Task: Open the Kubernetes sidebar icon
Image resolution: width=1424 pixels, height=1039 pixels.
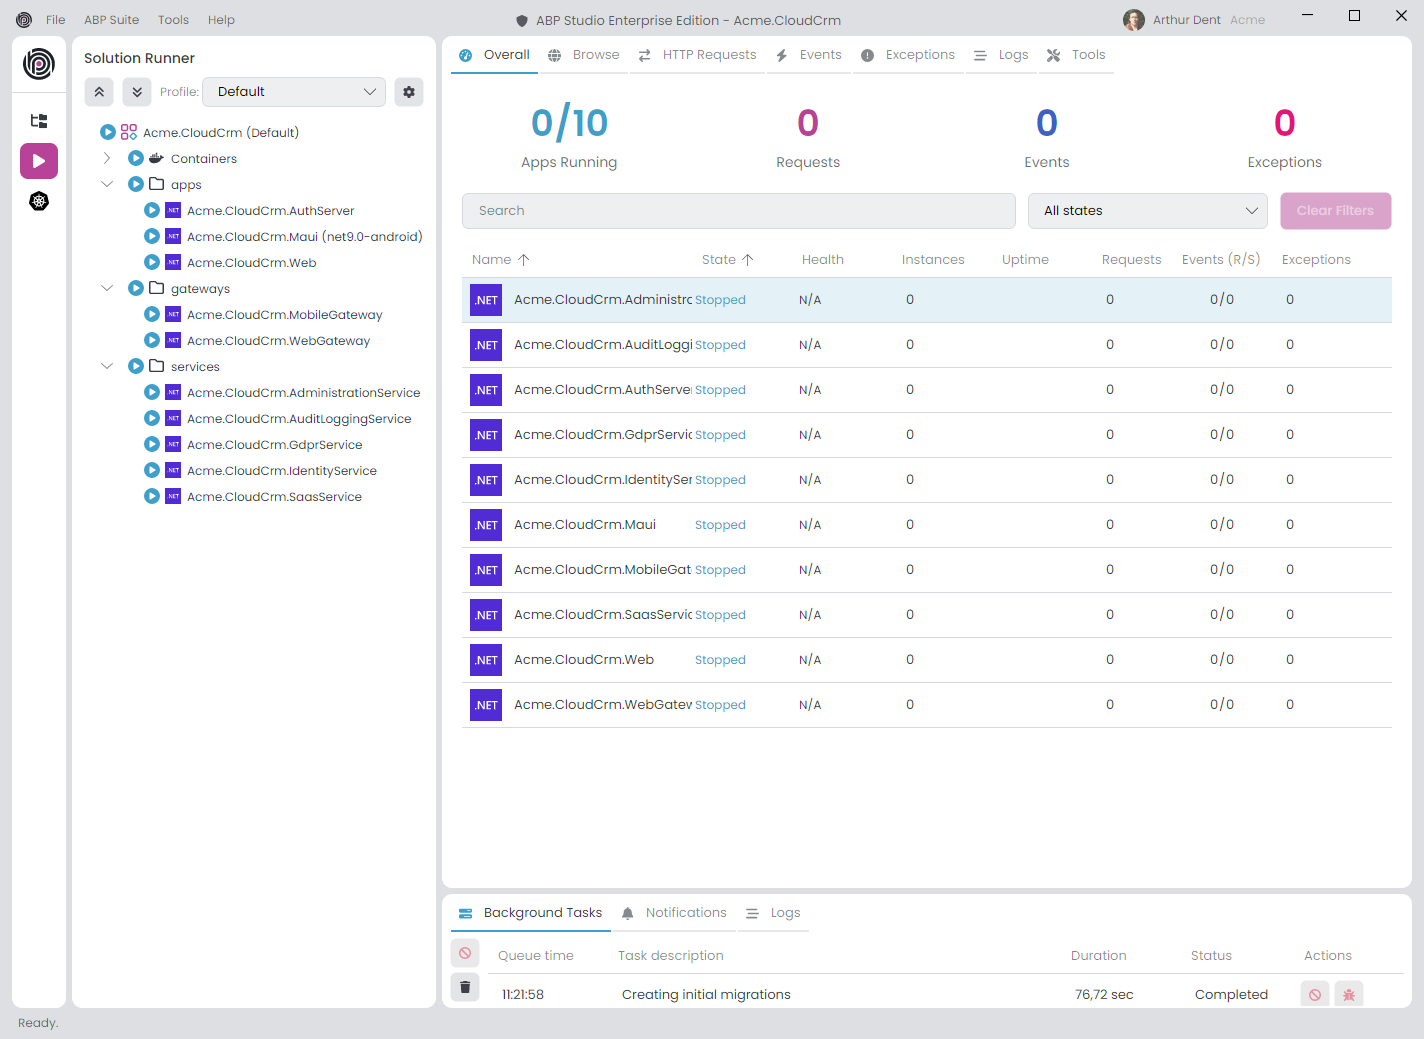Action: click(x=39, y=201)
